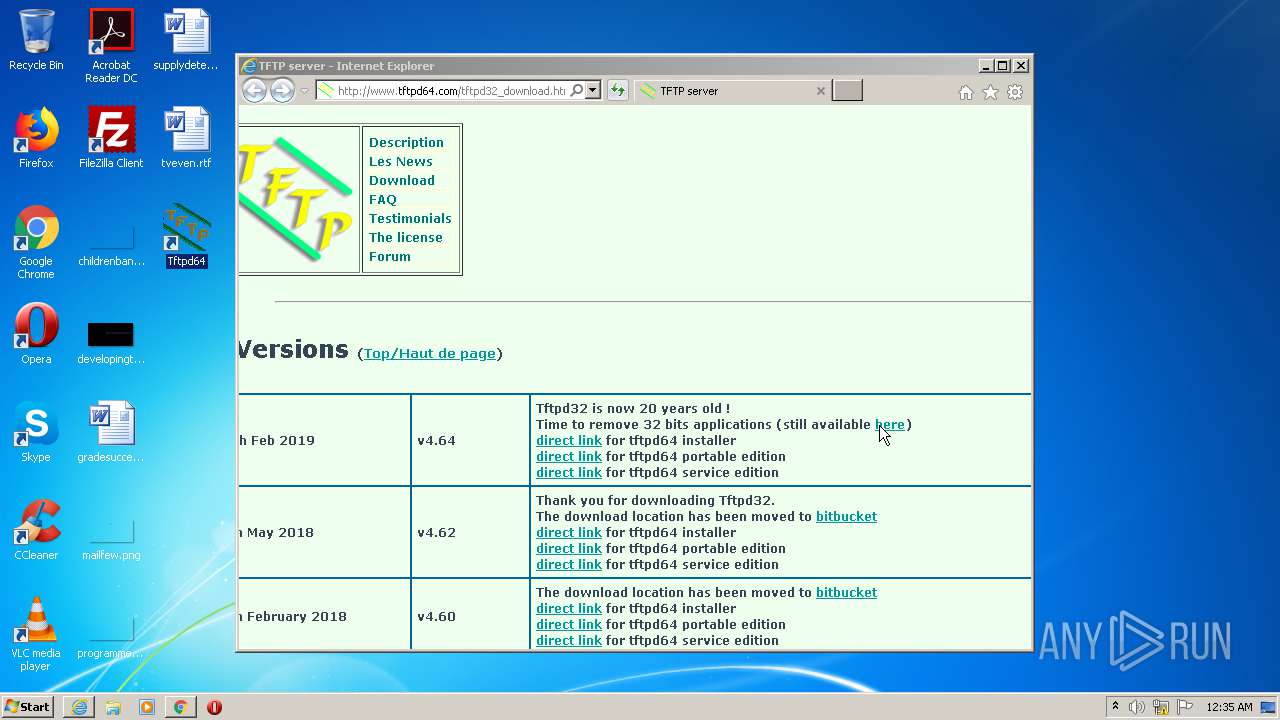Click the Top/Haut de page link

430,353
